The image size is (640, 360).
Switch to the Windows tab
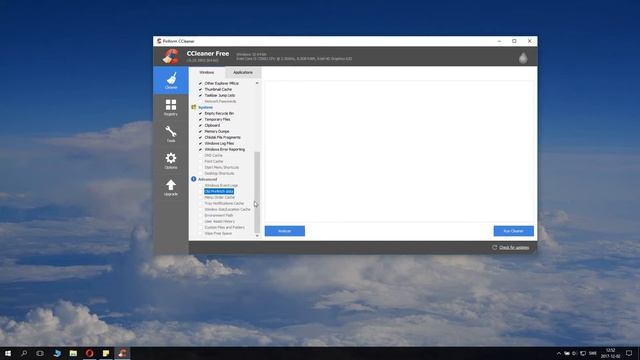[207, 72]
